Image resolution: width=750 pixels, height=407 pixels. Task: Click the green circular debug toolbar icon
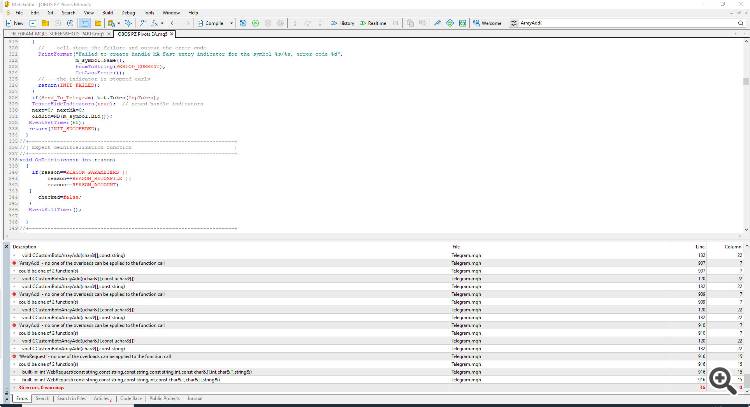pos(255,23)
